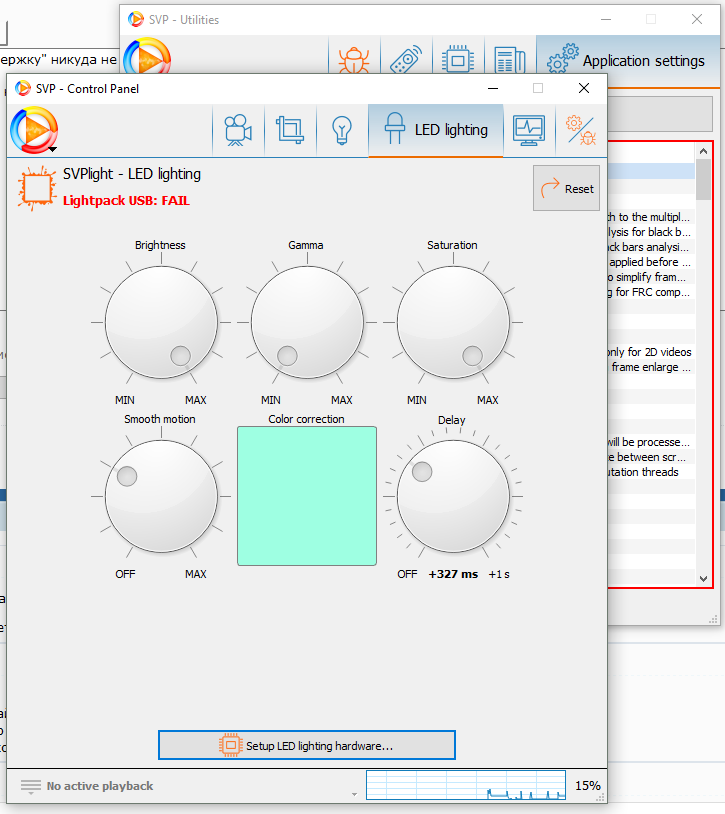The image size is (725, 814).
Task: Open the SVP logo main menu
Action: pyautogui.click(x=34, y=130)
